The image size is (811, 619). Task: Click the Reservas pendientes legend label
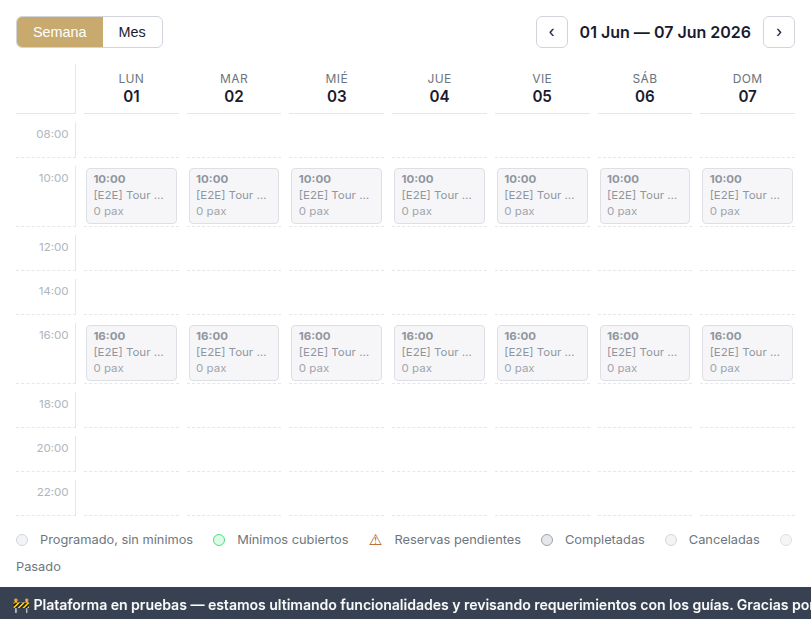[x=458, y=540]
